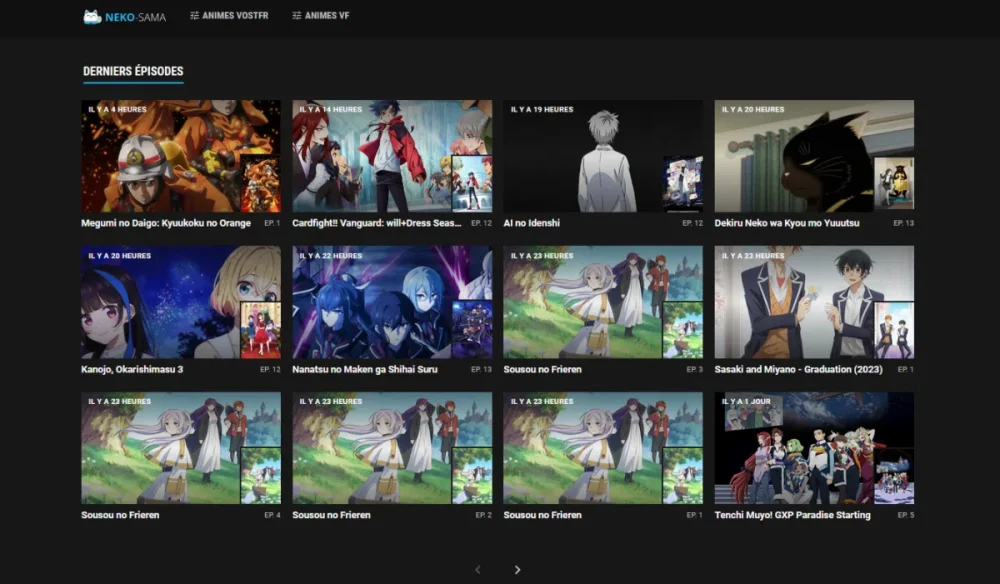Click the Sousou no Frieren title beside EP. 3
The image size is (1000, 584).
pyautogui.click(x=543, y=369)
